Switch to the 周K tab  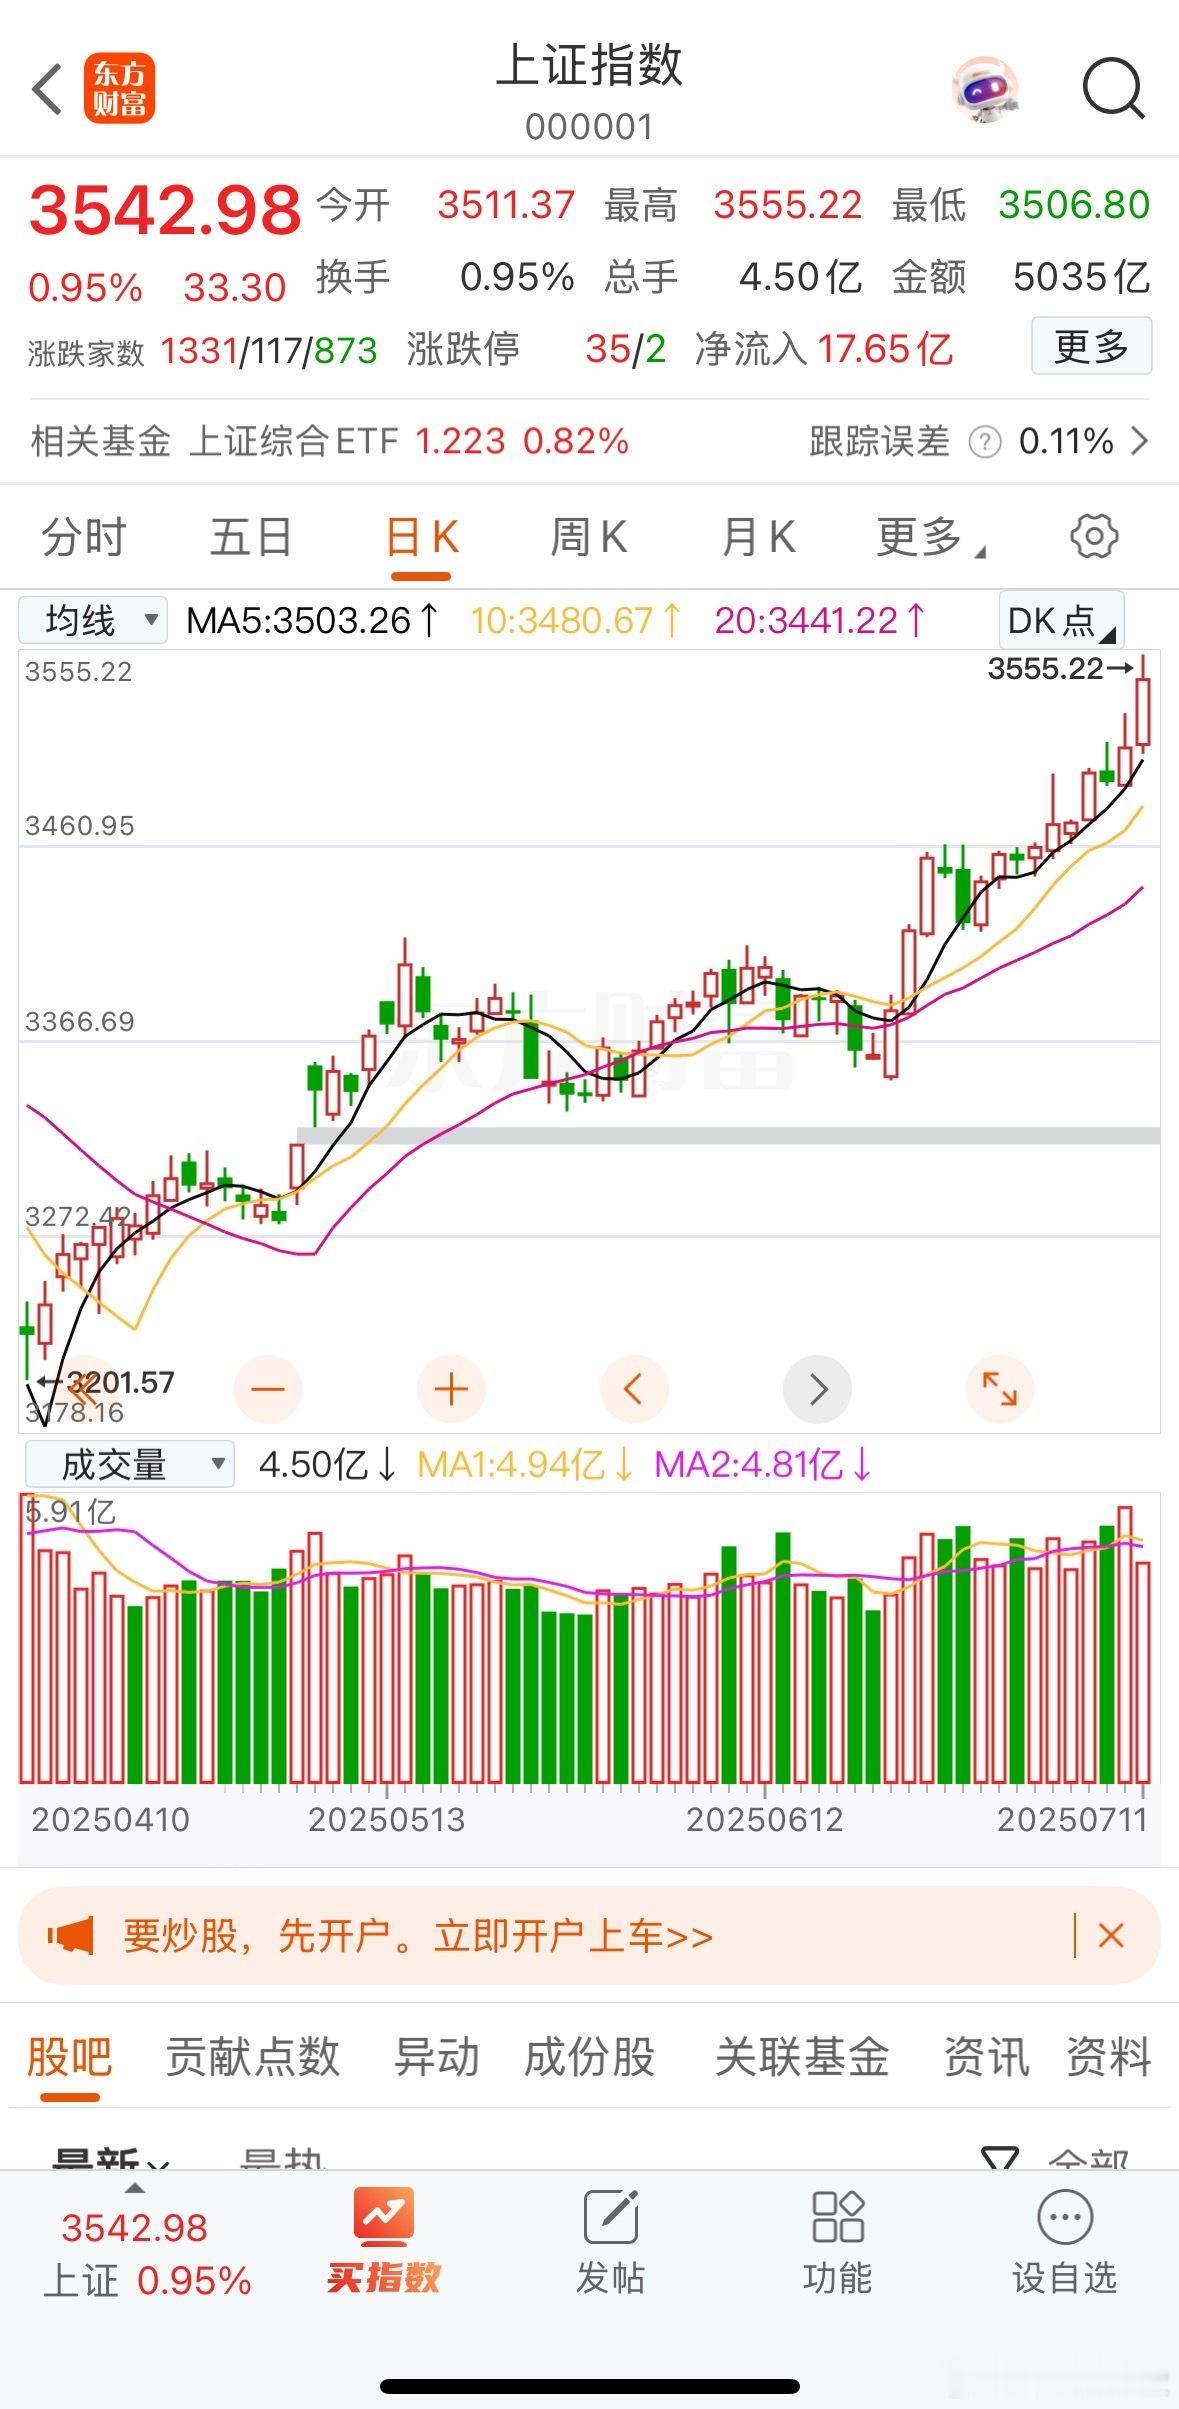point(589,537)
